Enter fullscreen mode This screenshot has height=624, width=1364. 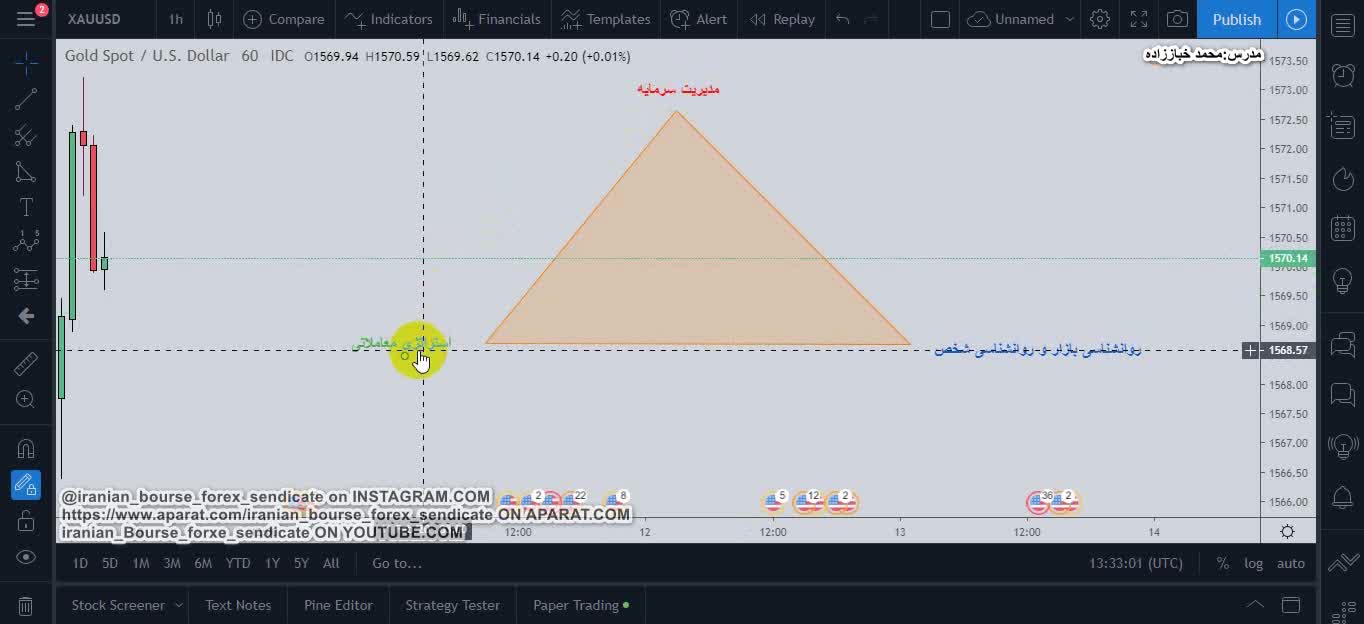(x=1139, y=19)
